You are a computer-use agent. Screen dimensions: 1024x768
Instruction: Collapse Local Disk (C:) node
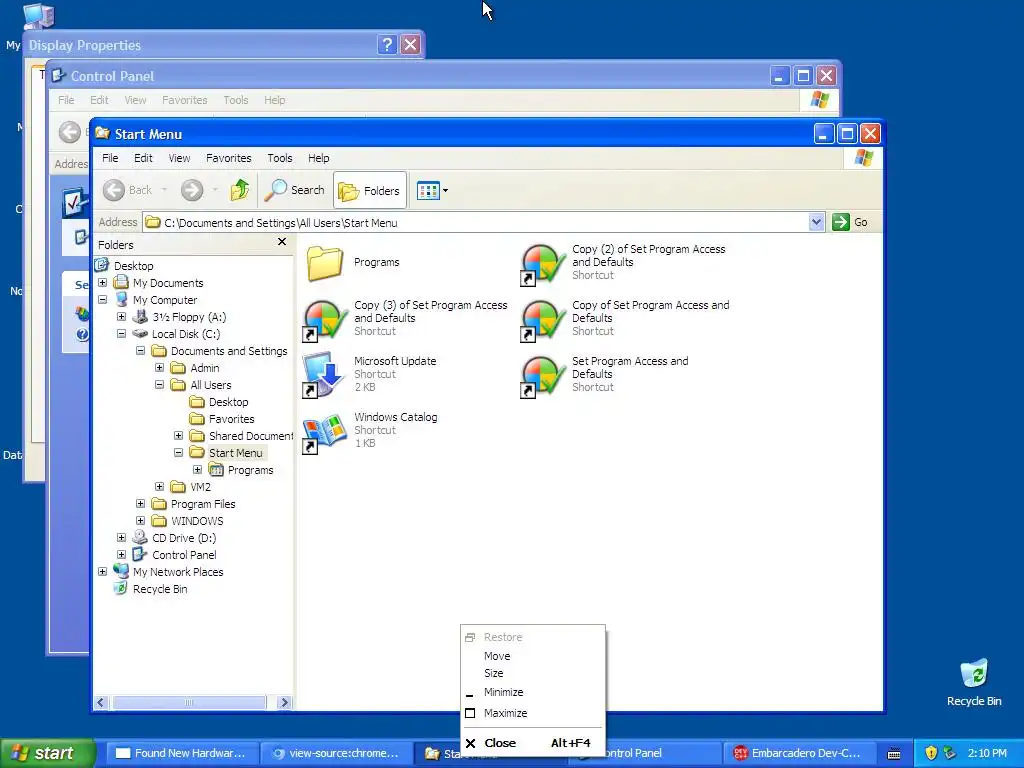pos(121,334)
